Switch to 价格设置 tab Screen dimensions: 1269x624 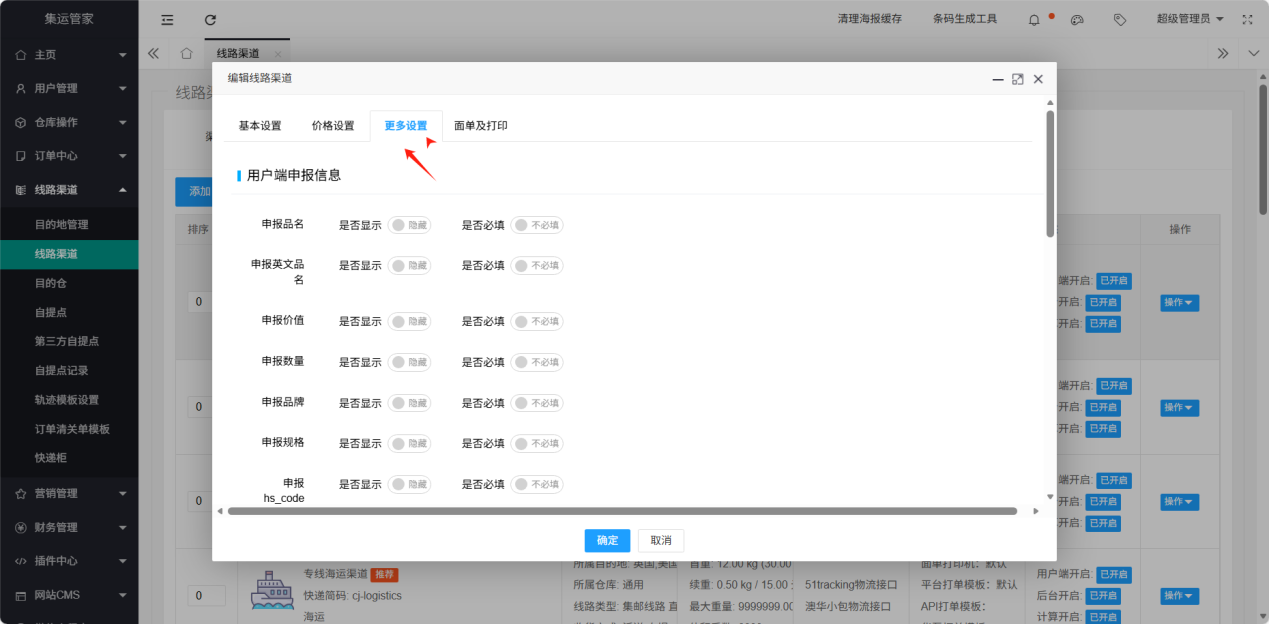click(333, 126)
